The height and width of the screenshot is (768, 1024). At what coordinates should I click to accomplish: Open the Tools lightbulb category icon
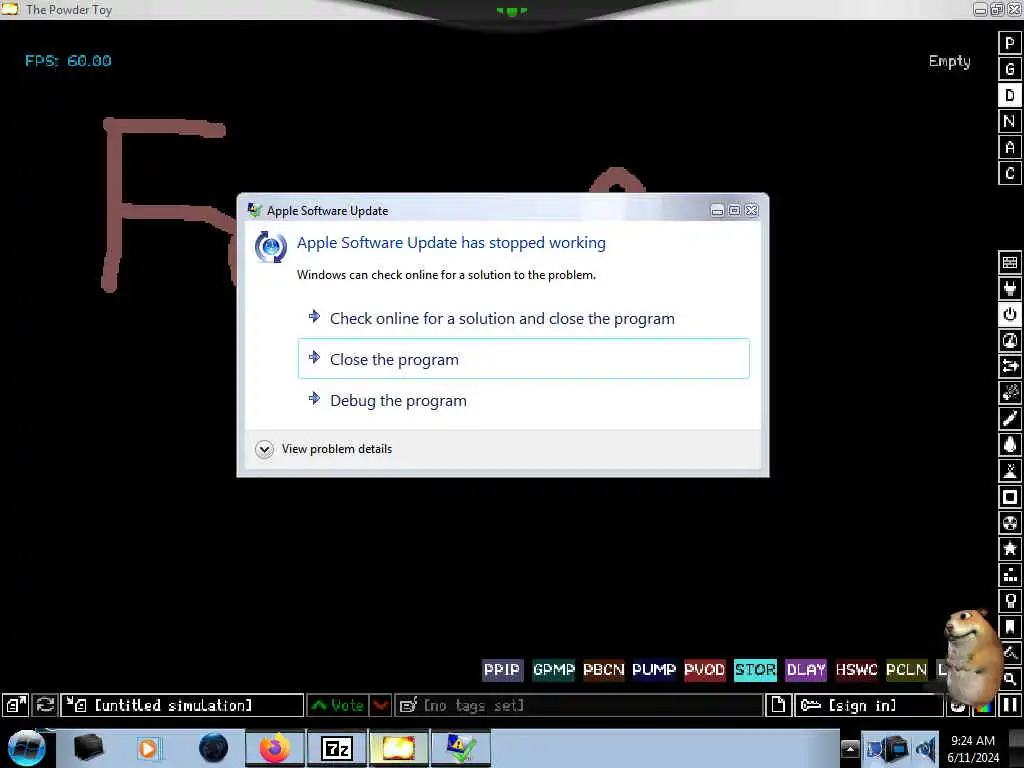click(x=1010, y=601)
